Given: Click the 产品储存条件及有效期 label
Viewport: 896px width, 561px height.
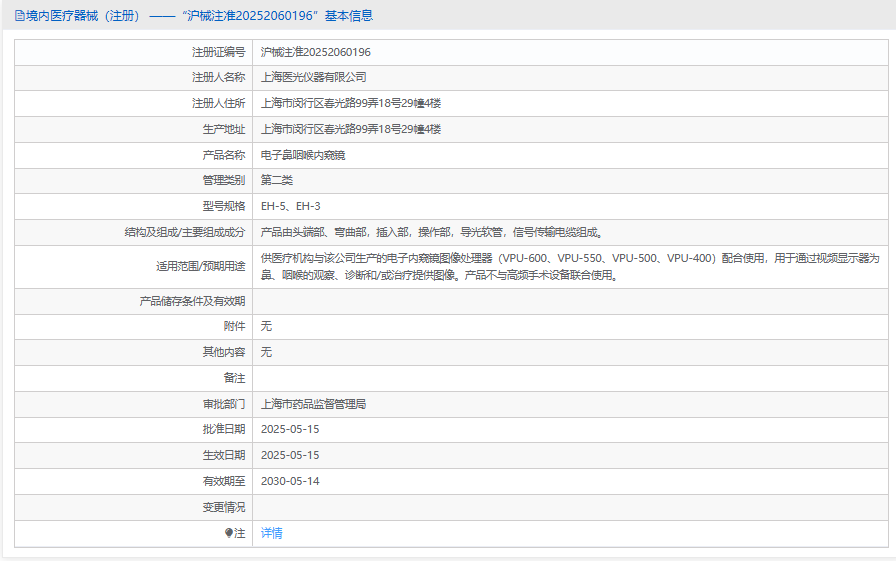Looking at the screenshot, I should (x=192, y=301).
